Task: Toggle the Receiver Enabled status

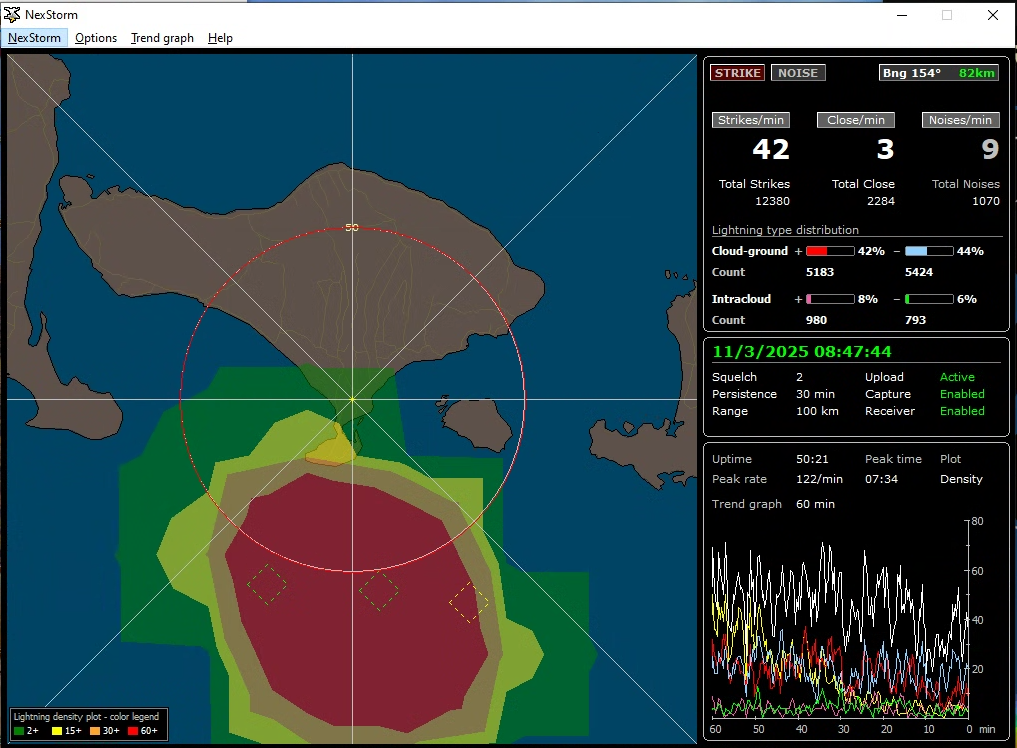Action: coord(962,411)
